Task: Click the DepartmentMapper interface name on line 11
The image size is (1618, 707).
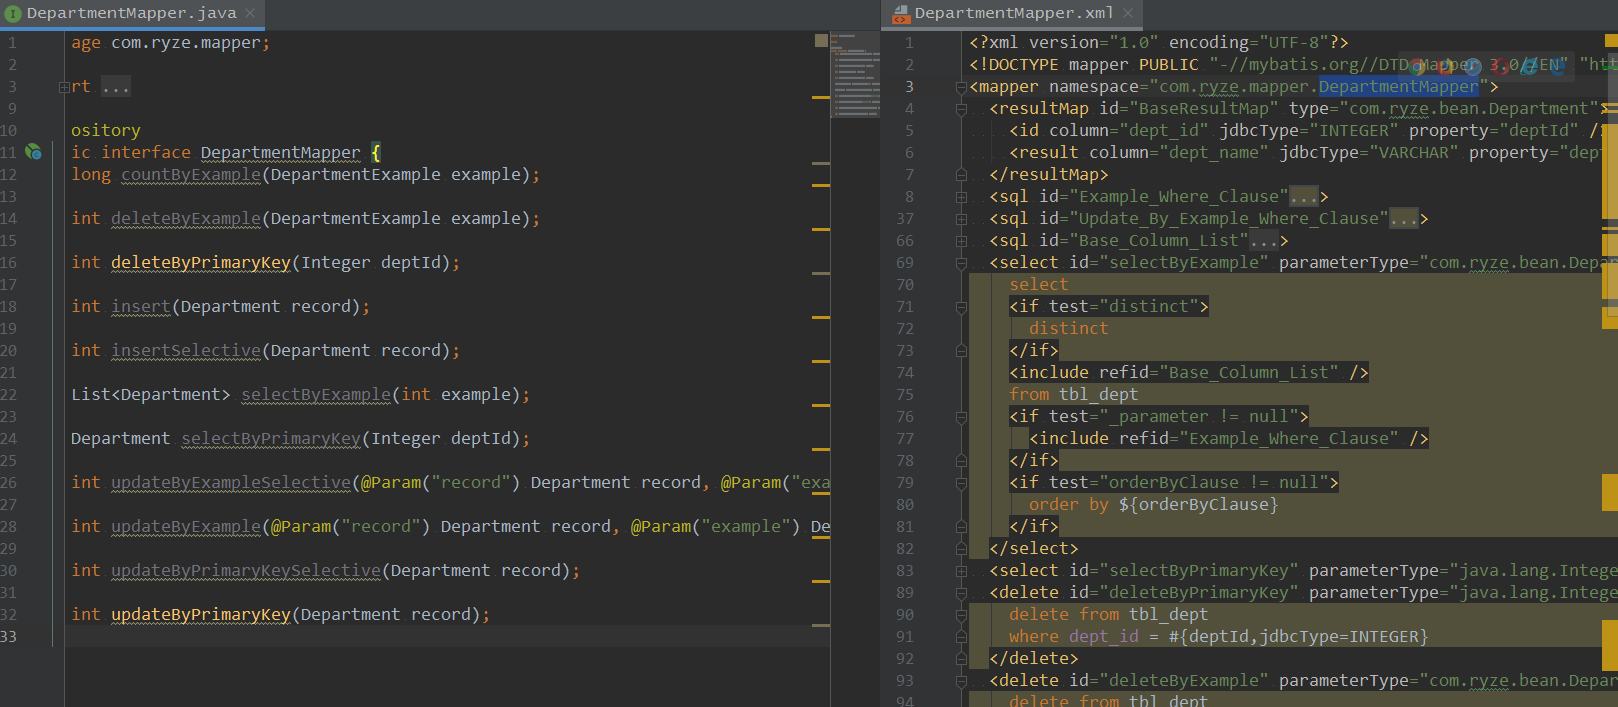Action: (x=281, y=153)
